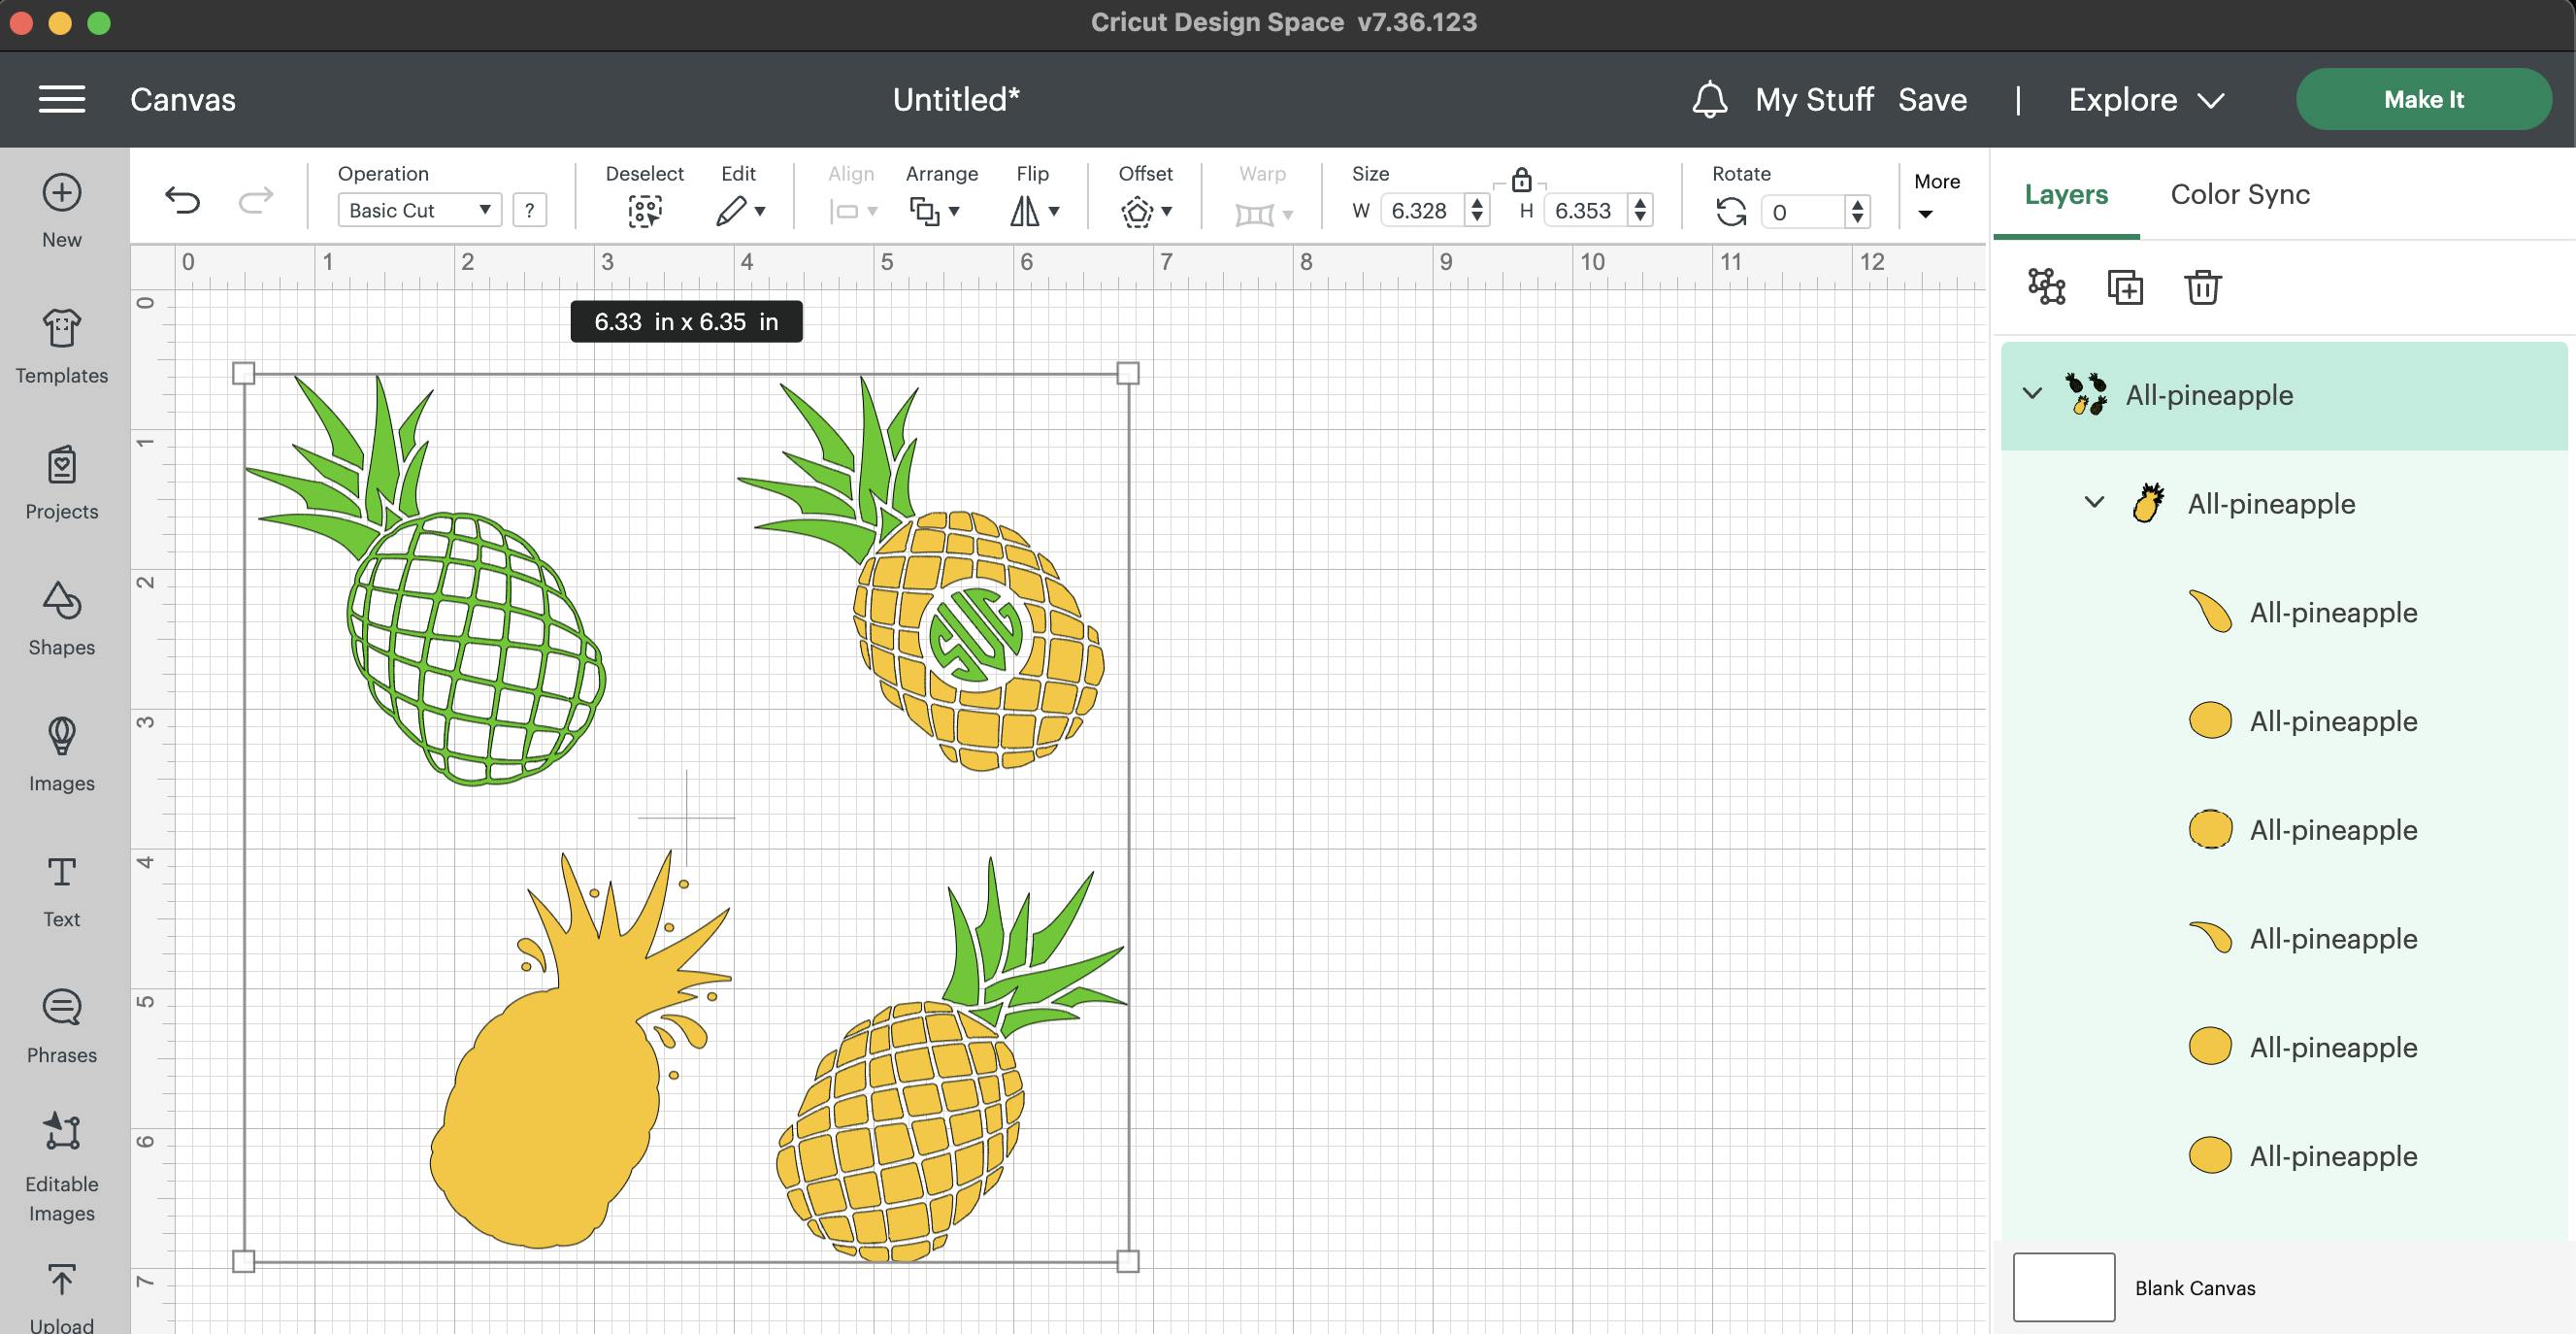The height and width of the screenshot is (1334, 2576).
Task: Click the Images lightbulb icon
Action: 61,736
